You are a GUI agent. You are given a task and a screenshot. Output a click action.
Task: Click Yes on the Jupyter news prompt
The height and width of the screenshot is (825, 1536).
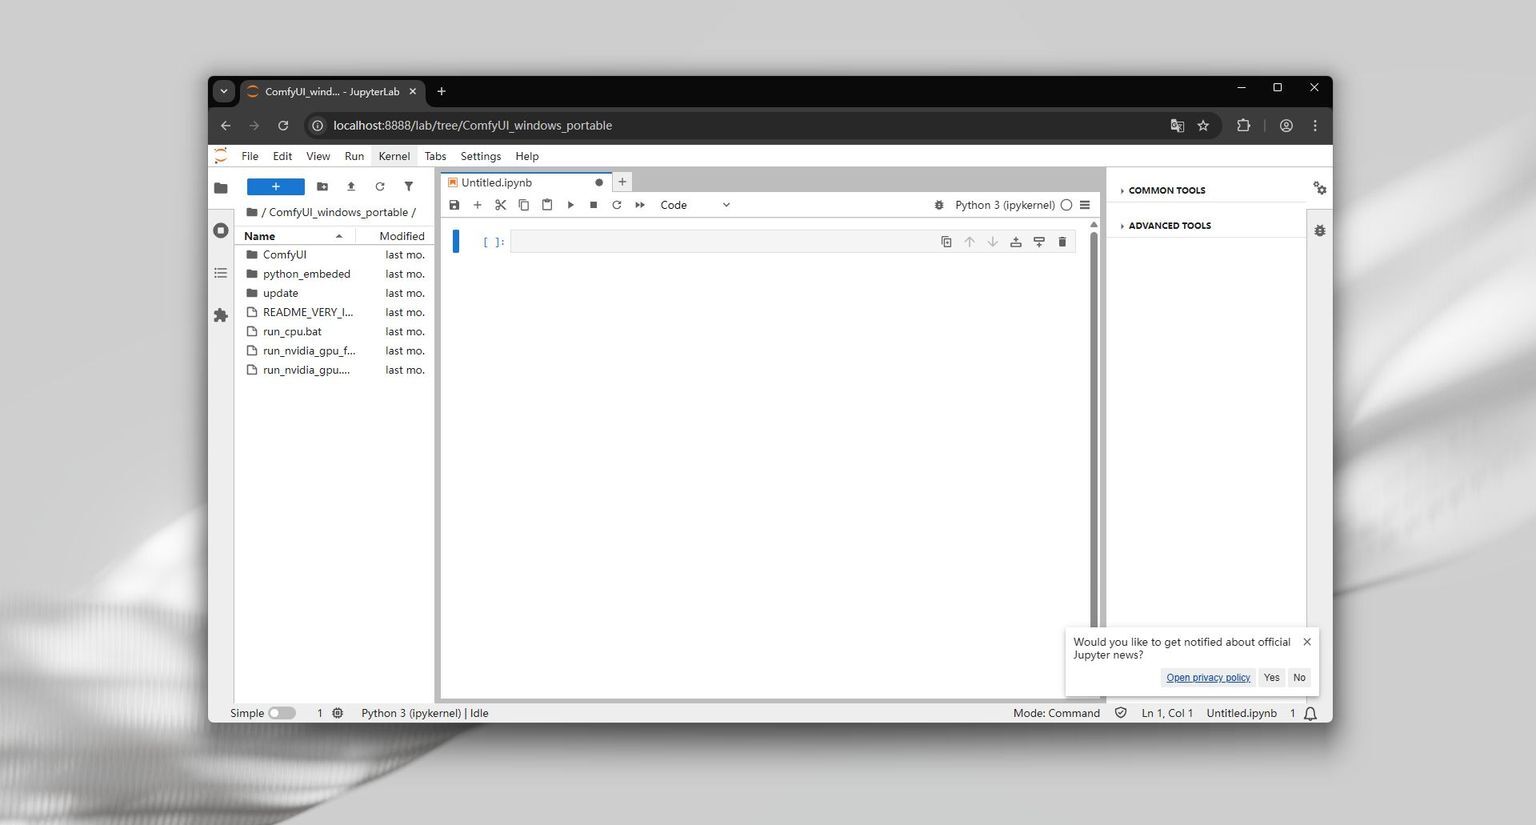point(1271,678)
